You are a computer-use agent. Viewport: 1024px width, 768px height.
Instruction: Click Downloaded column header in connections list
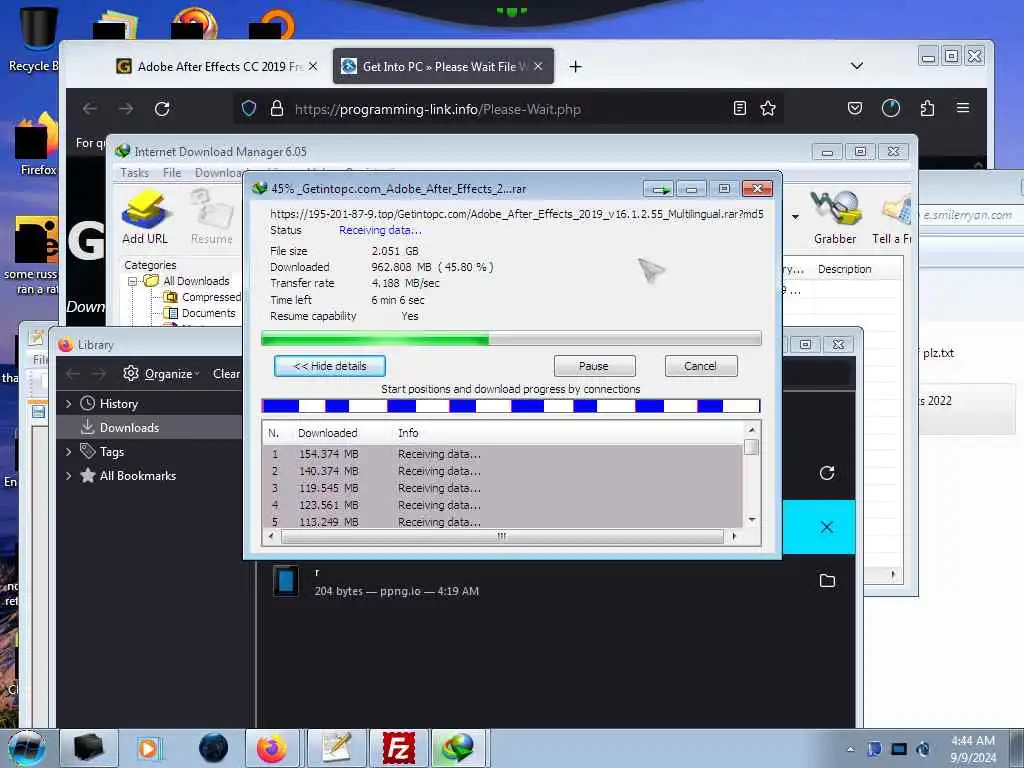coord(327,433)
